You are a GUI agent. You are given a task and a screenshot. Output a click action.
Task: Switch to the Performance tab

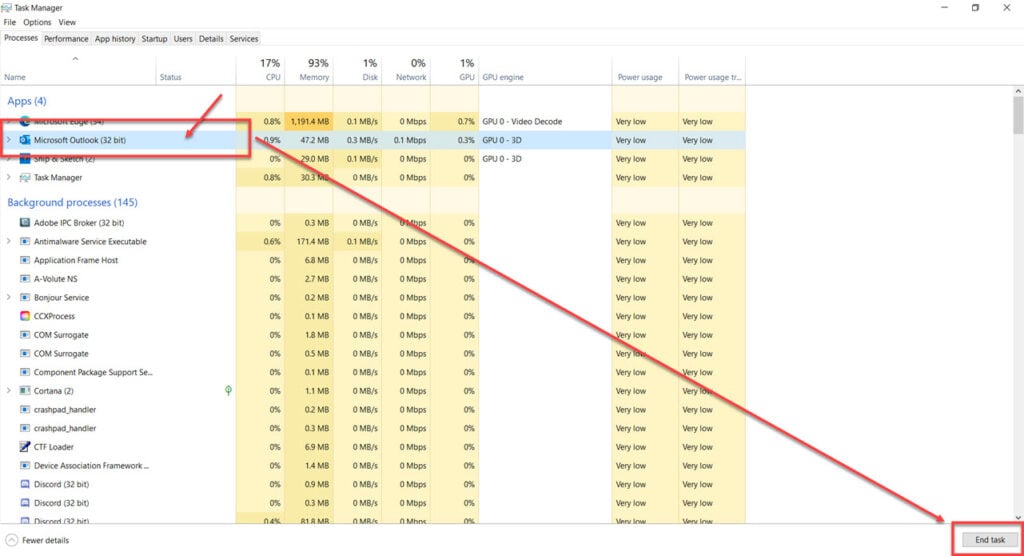[x=66, y=39]
